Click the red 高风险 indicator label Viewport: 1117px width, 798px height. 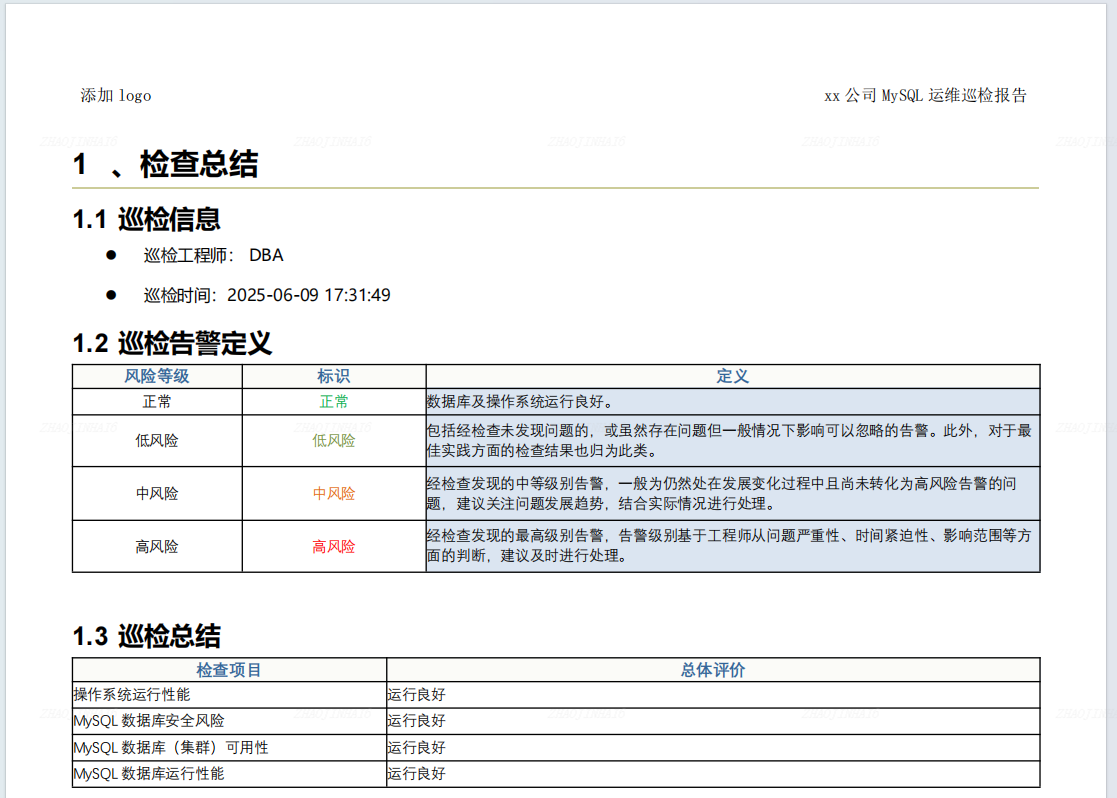pyautogui.click(x=333, y=546)
